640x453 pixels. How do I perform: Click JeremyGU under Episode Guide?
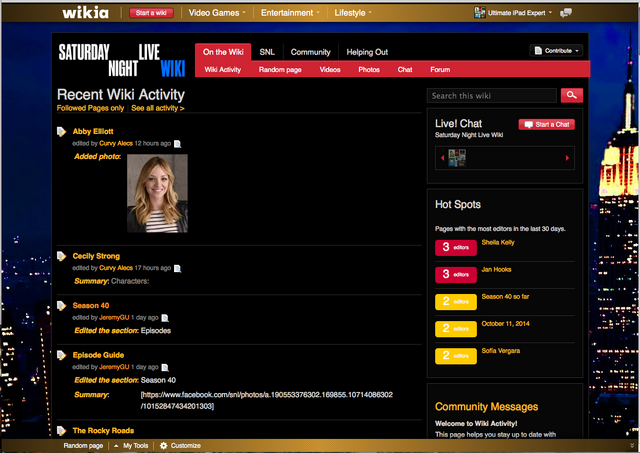(114, 367)
